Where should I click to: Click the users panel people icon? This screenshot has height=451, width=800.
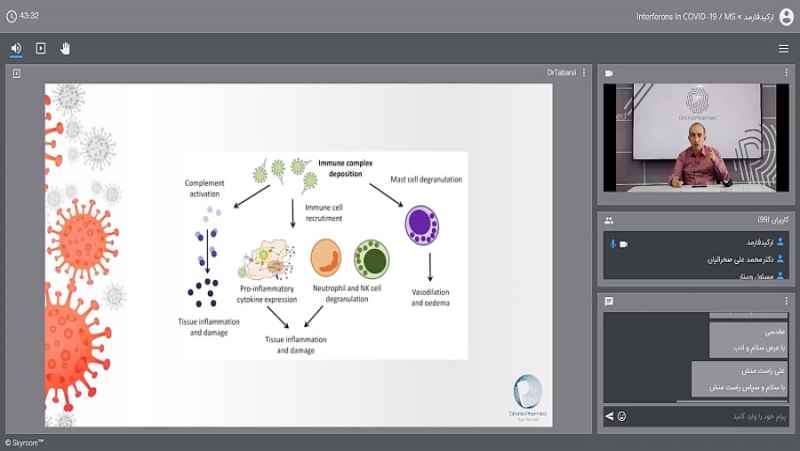click(x=609, y=220)
